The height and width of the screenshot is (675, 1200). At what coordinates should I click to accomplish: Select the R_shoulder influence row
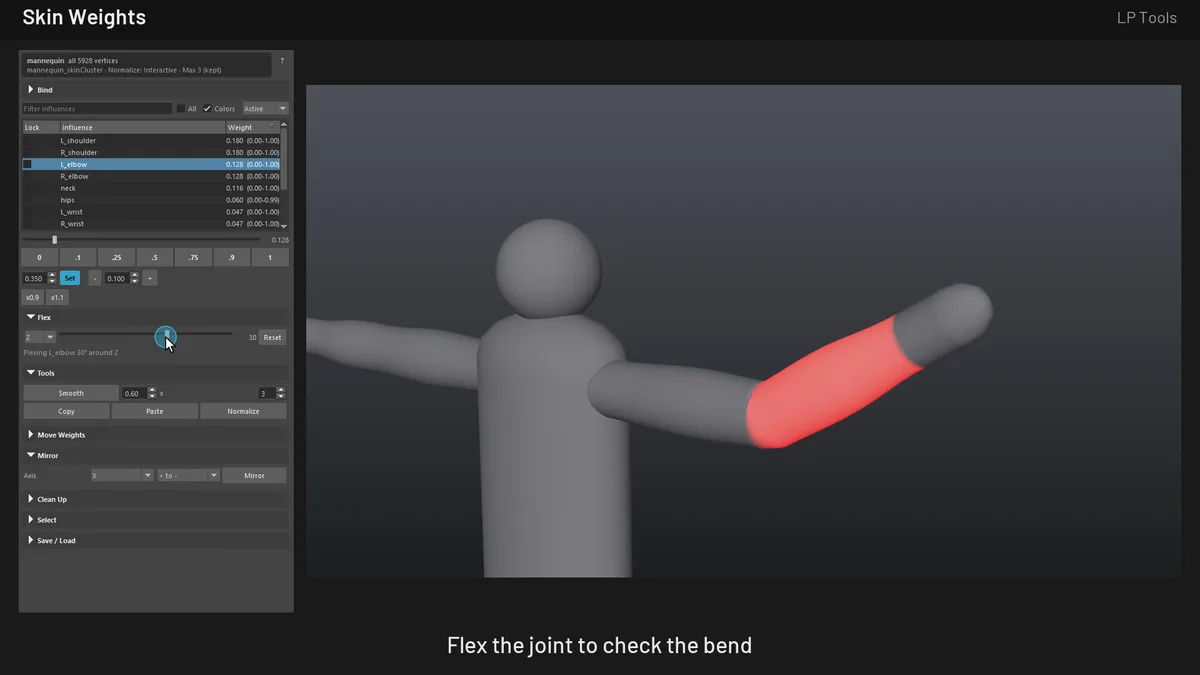pyautogui.click(x=151, y=153)
